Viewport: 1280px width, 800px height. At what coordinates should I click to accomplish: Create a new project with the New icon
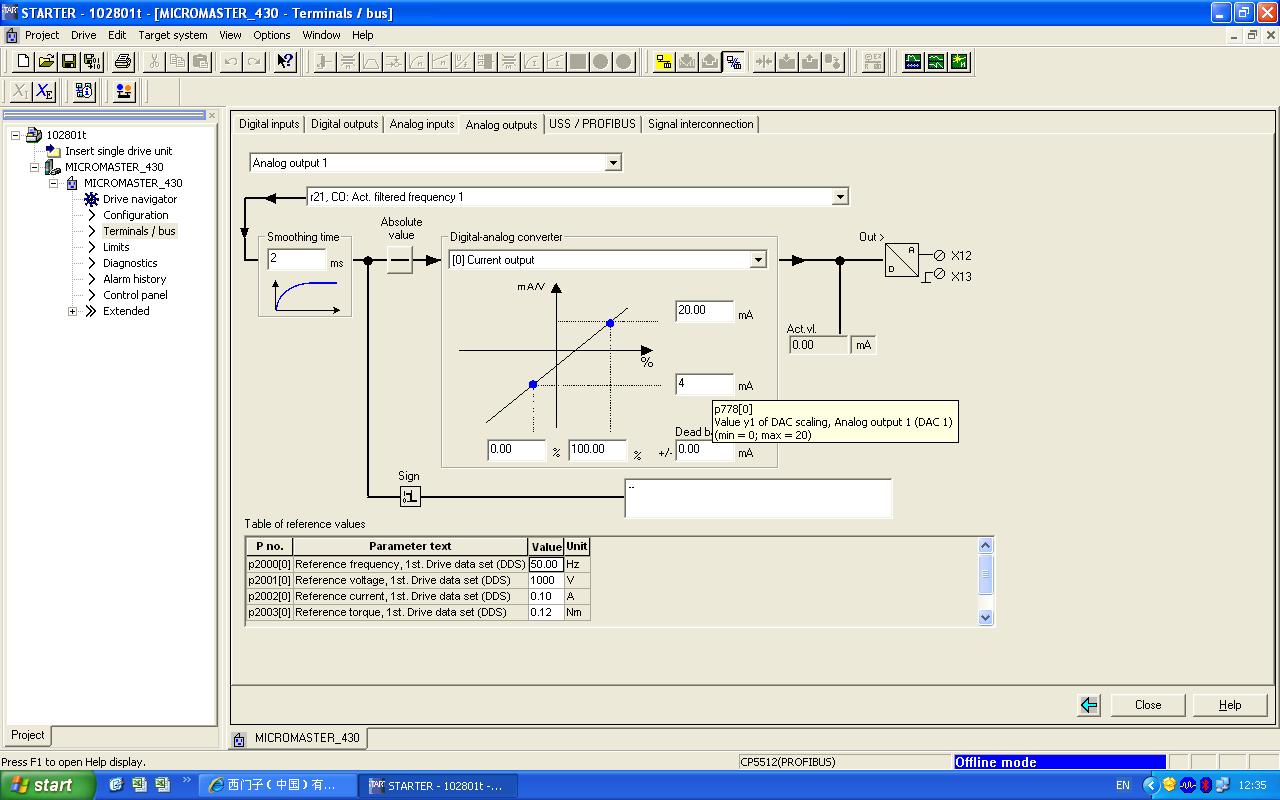coord(24,62)
